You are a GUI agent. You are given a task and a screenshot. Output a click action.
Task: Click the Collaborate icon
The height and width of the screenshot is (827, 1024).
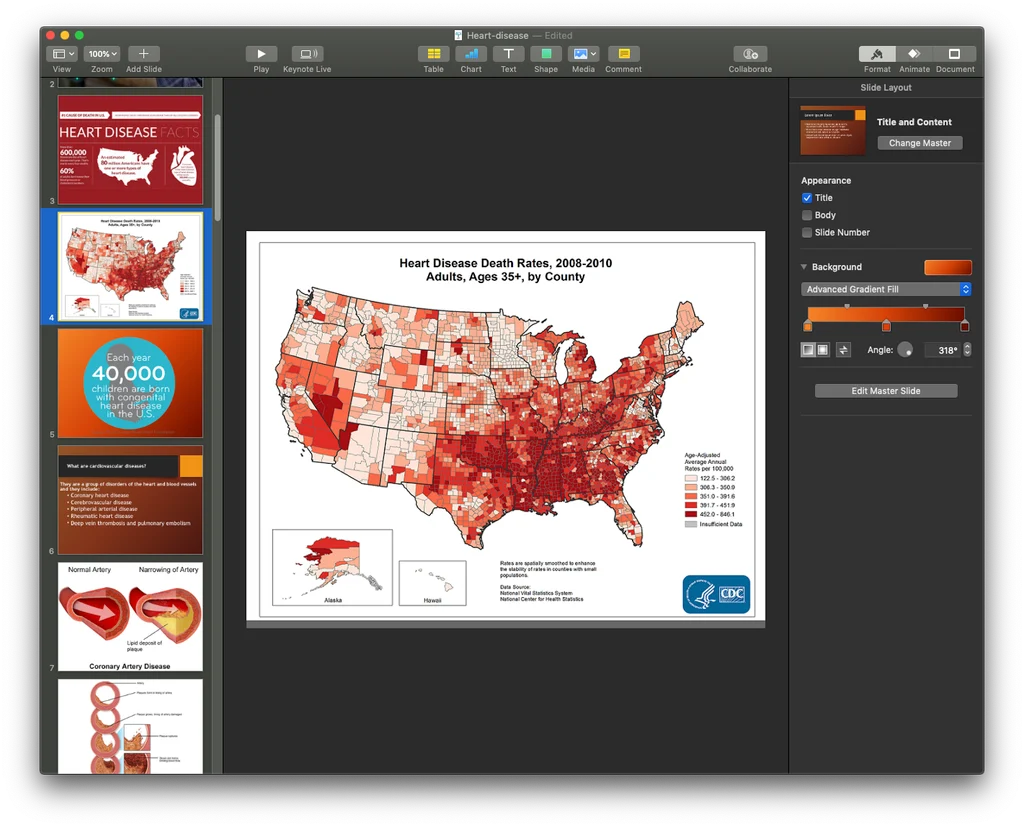tap(750, 54)
